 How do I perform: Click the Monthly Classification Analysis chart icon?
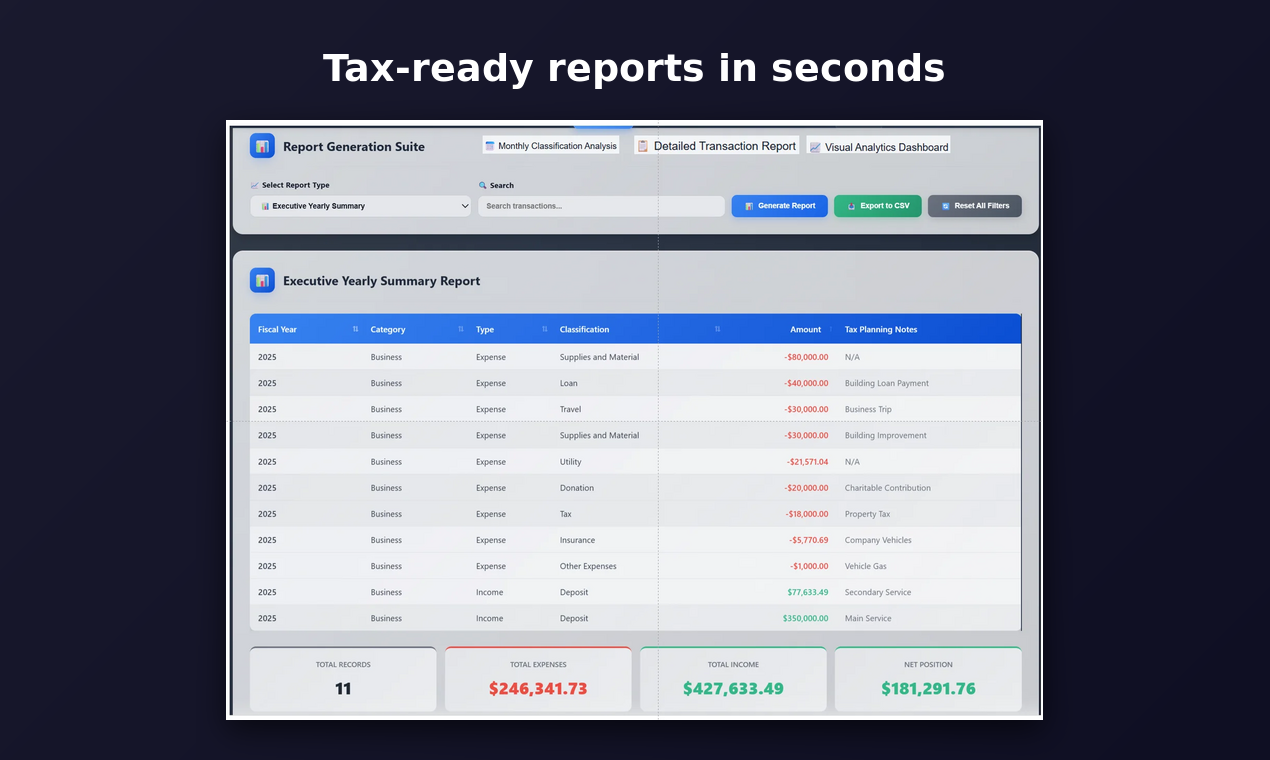pyautogui.click(x=490, y=144)
